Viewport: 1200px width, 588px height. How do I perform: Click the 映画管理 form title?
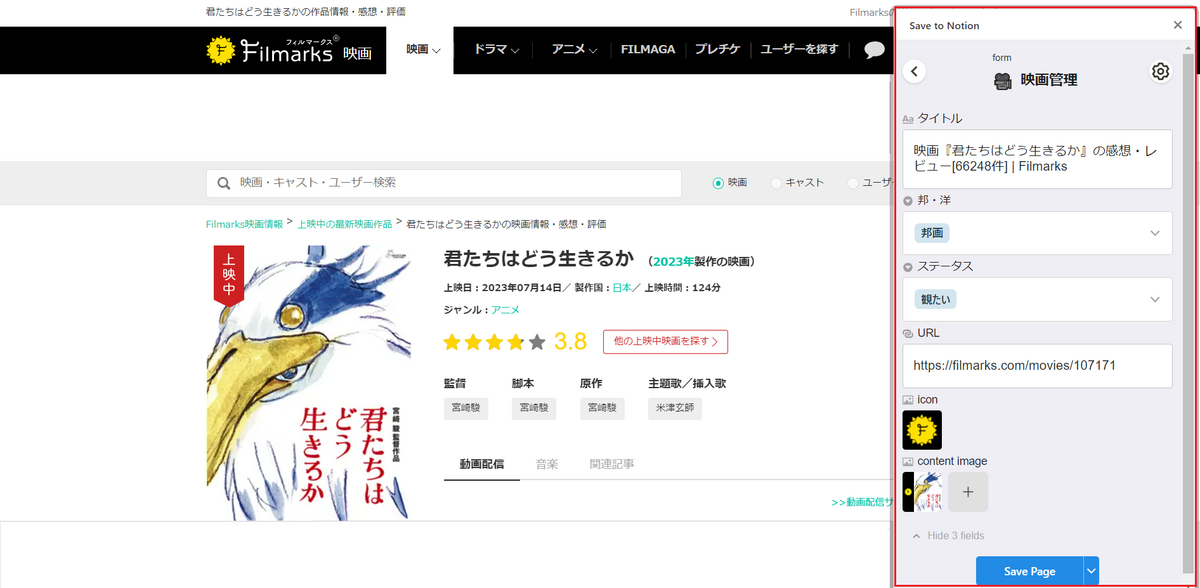(1048, 80)
